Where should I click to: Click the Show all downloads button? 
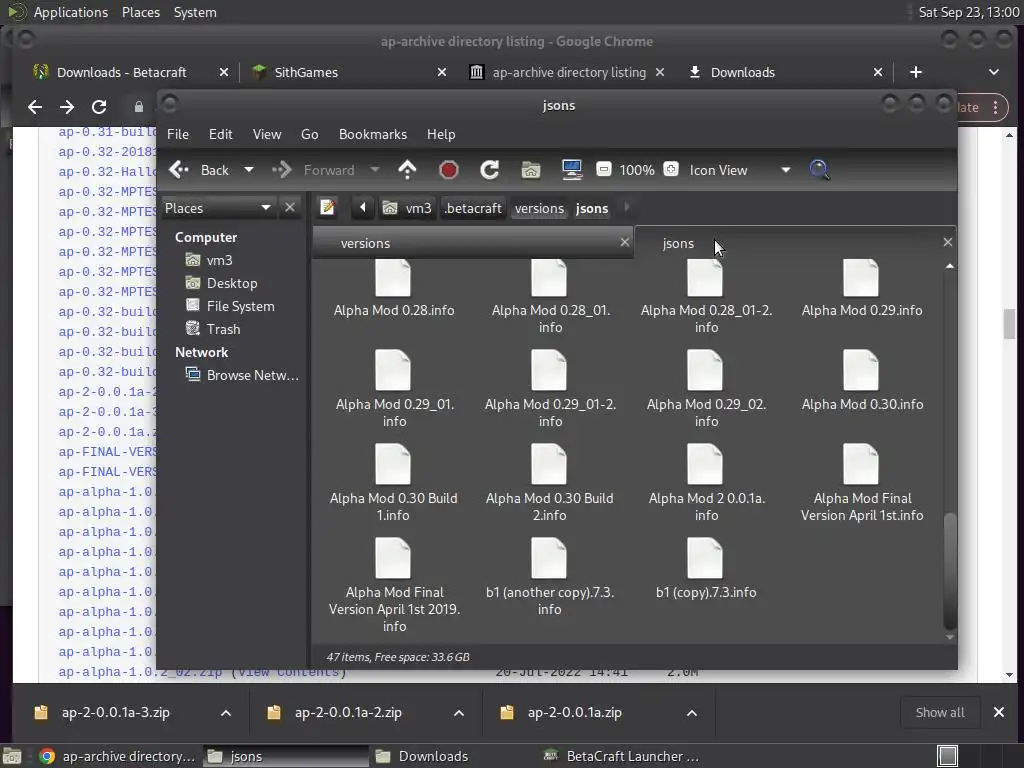[940, 712]
